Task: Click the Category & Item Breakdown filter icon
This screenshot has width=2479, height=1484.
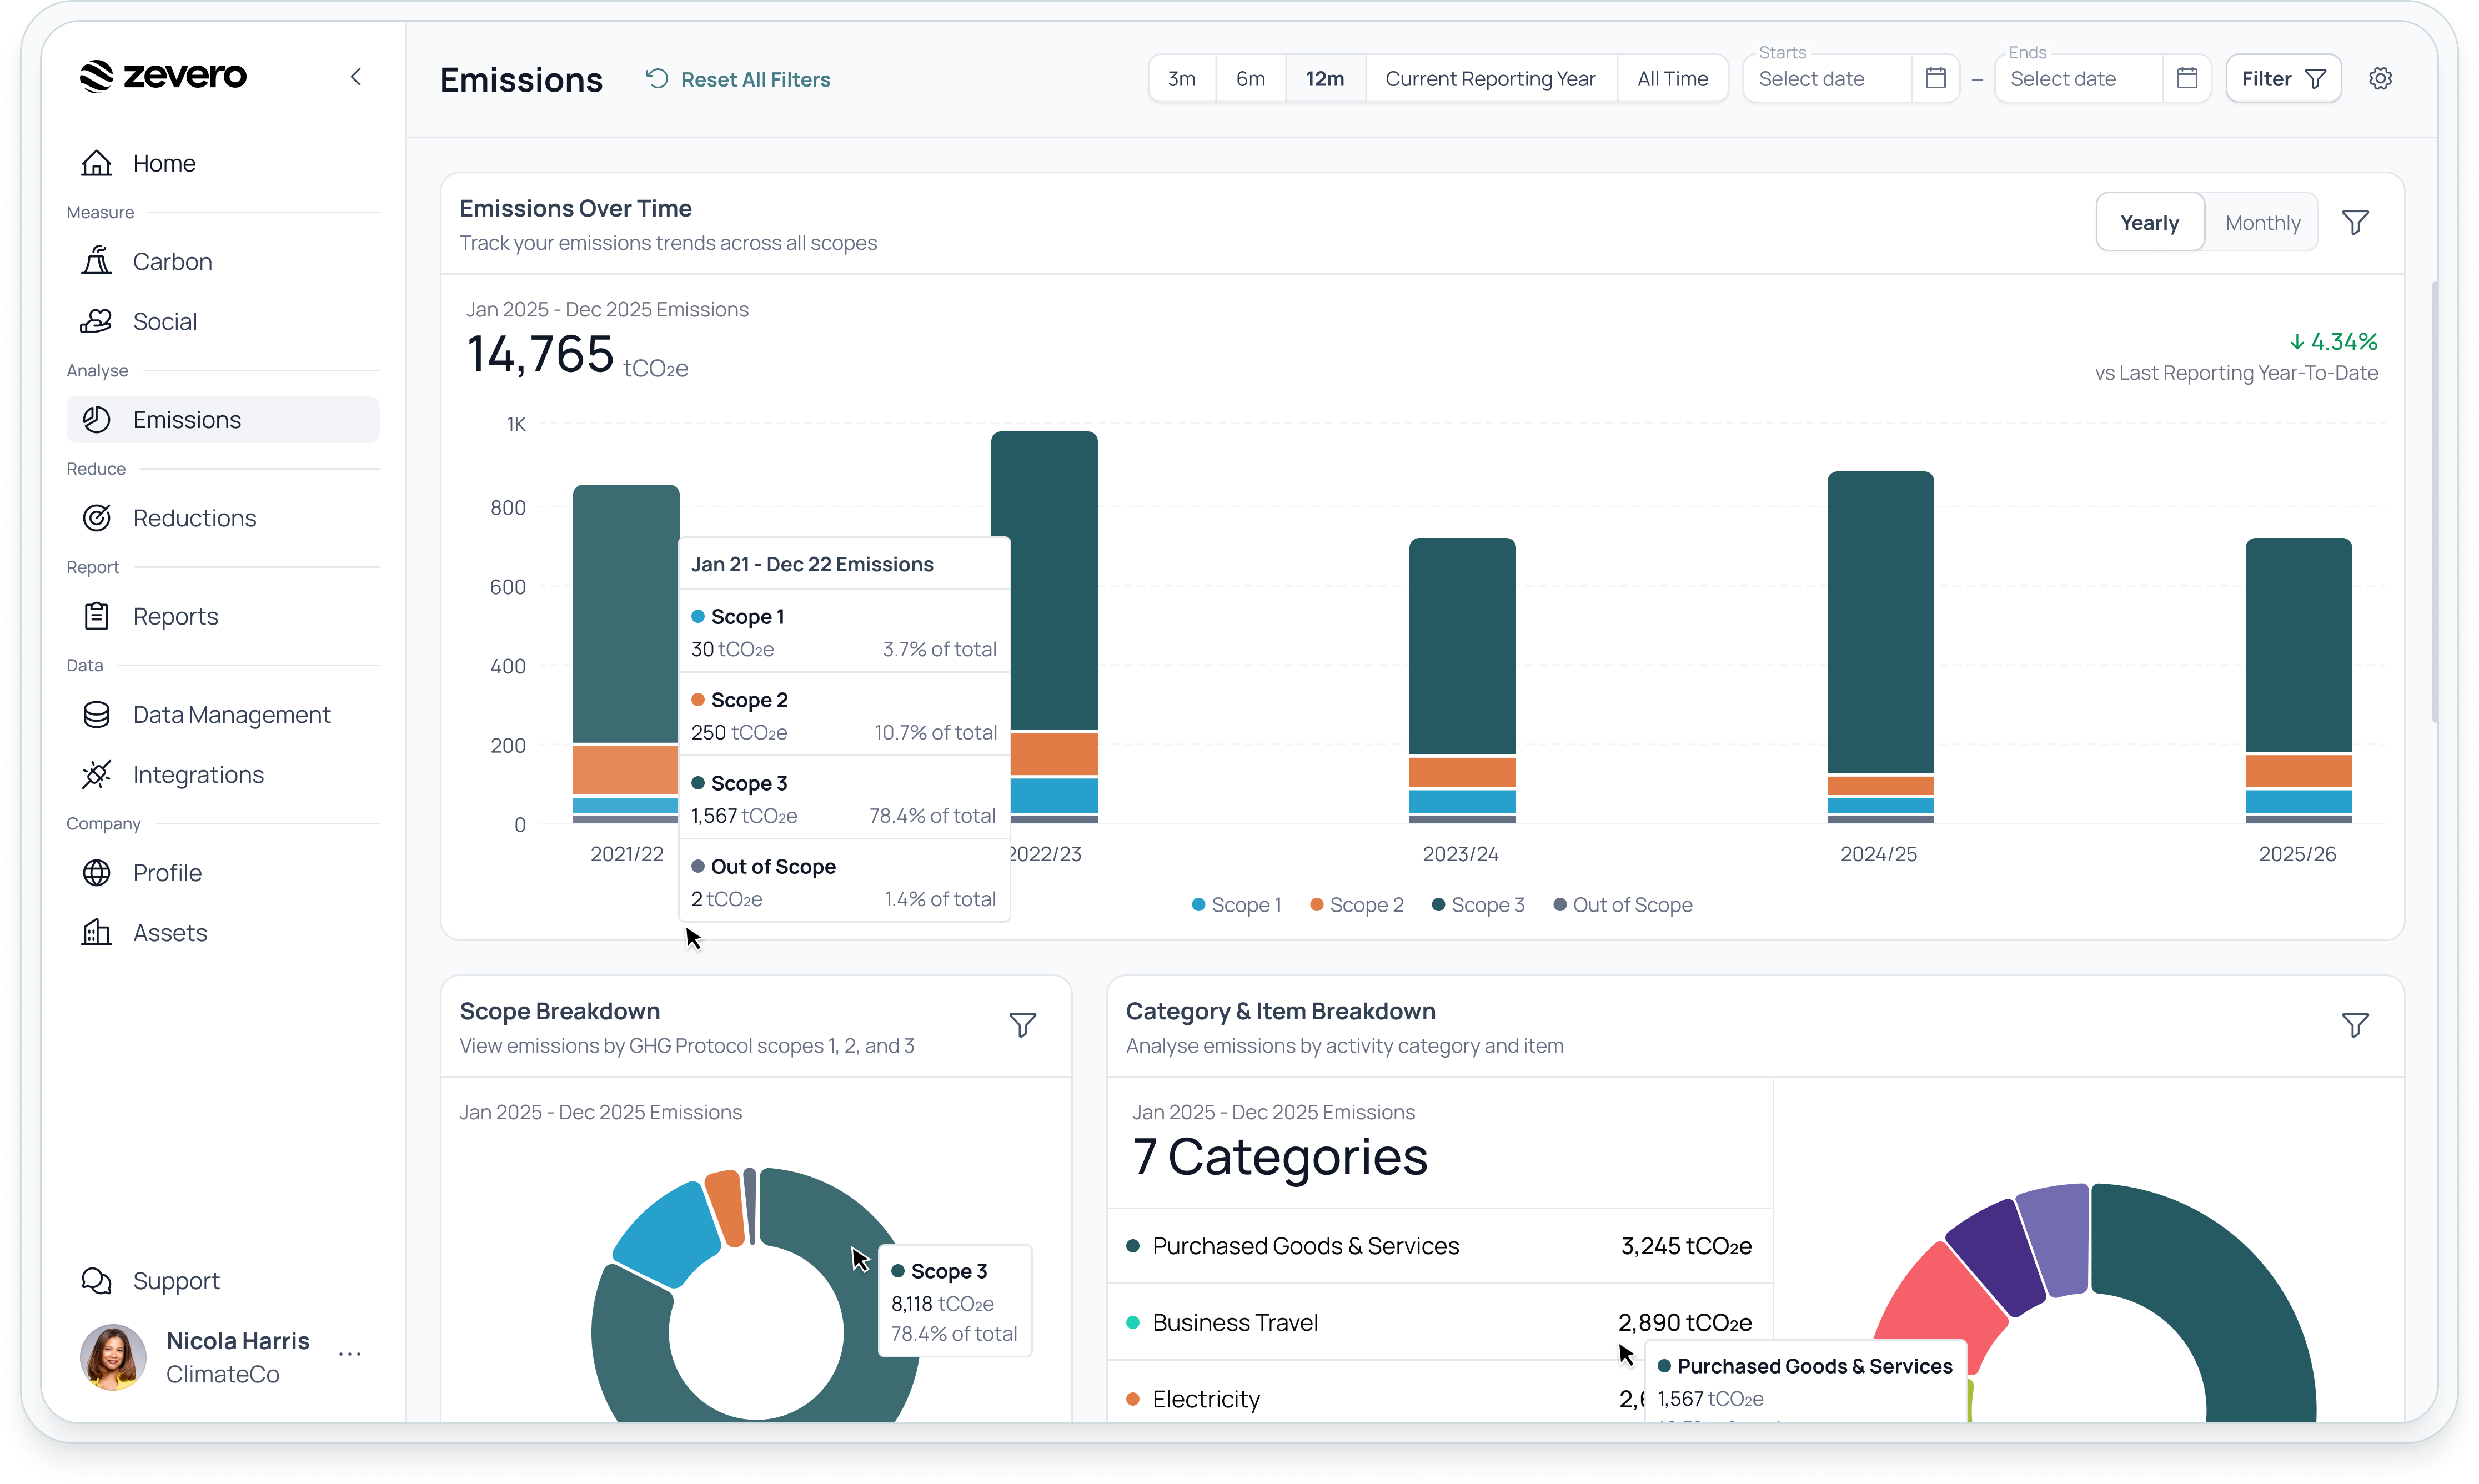Action: 2355,1025
